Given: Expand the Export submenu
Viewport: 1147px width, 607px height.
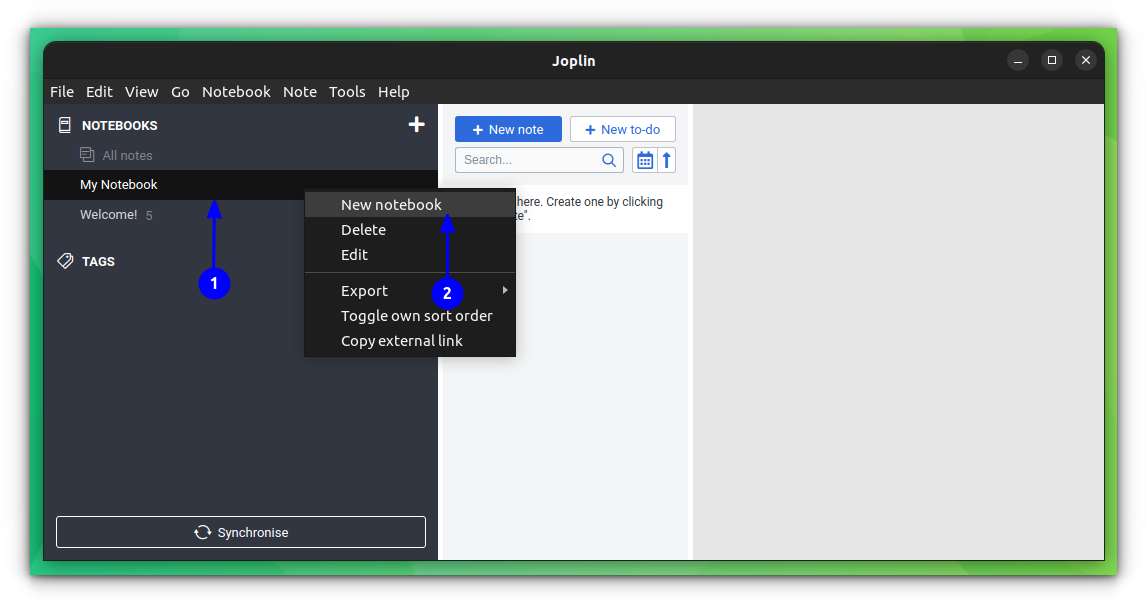Looking at the screenshot, I should (x=364, y=290).
